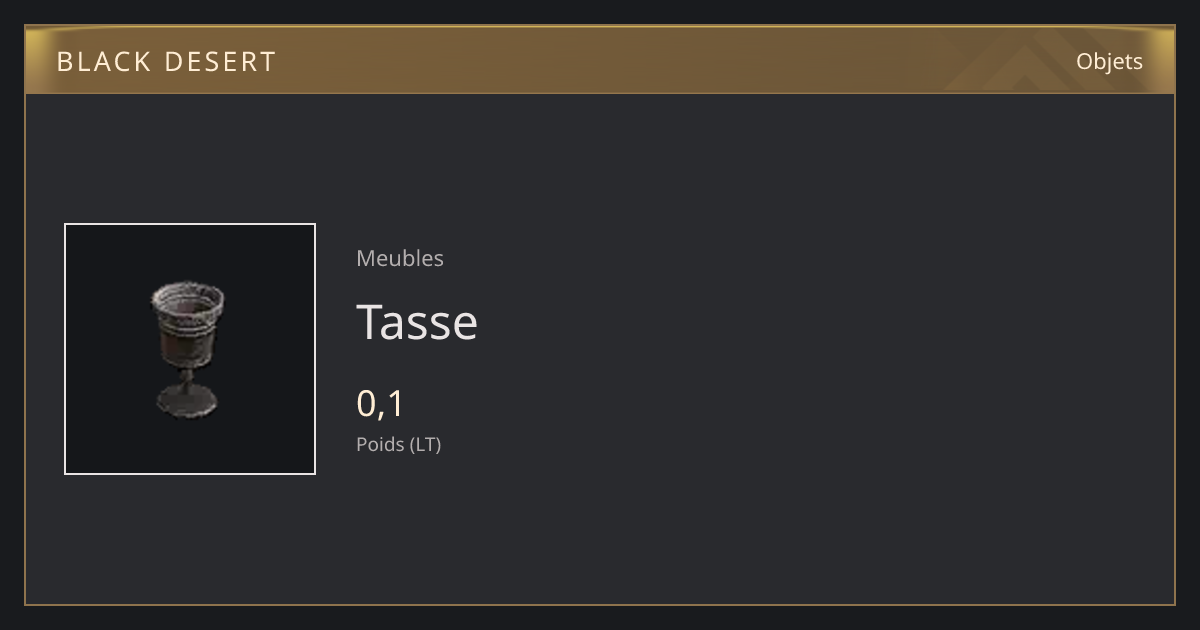The image size is (1200, 630).
Task: Select the goblet stem in the item icon
Action: pos(186,380)
